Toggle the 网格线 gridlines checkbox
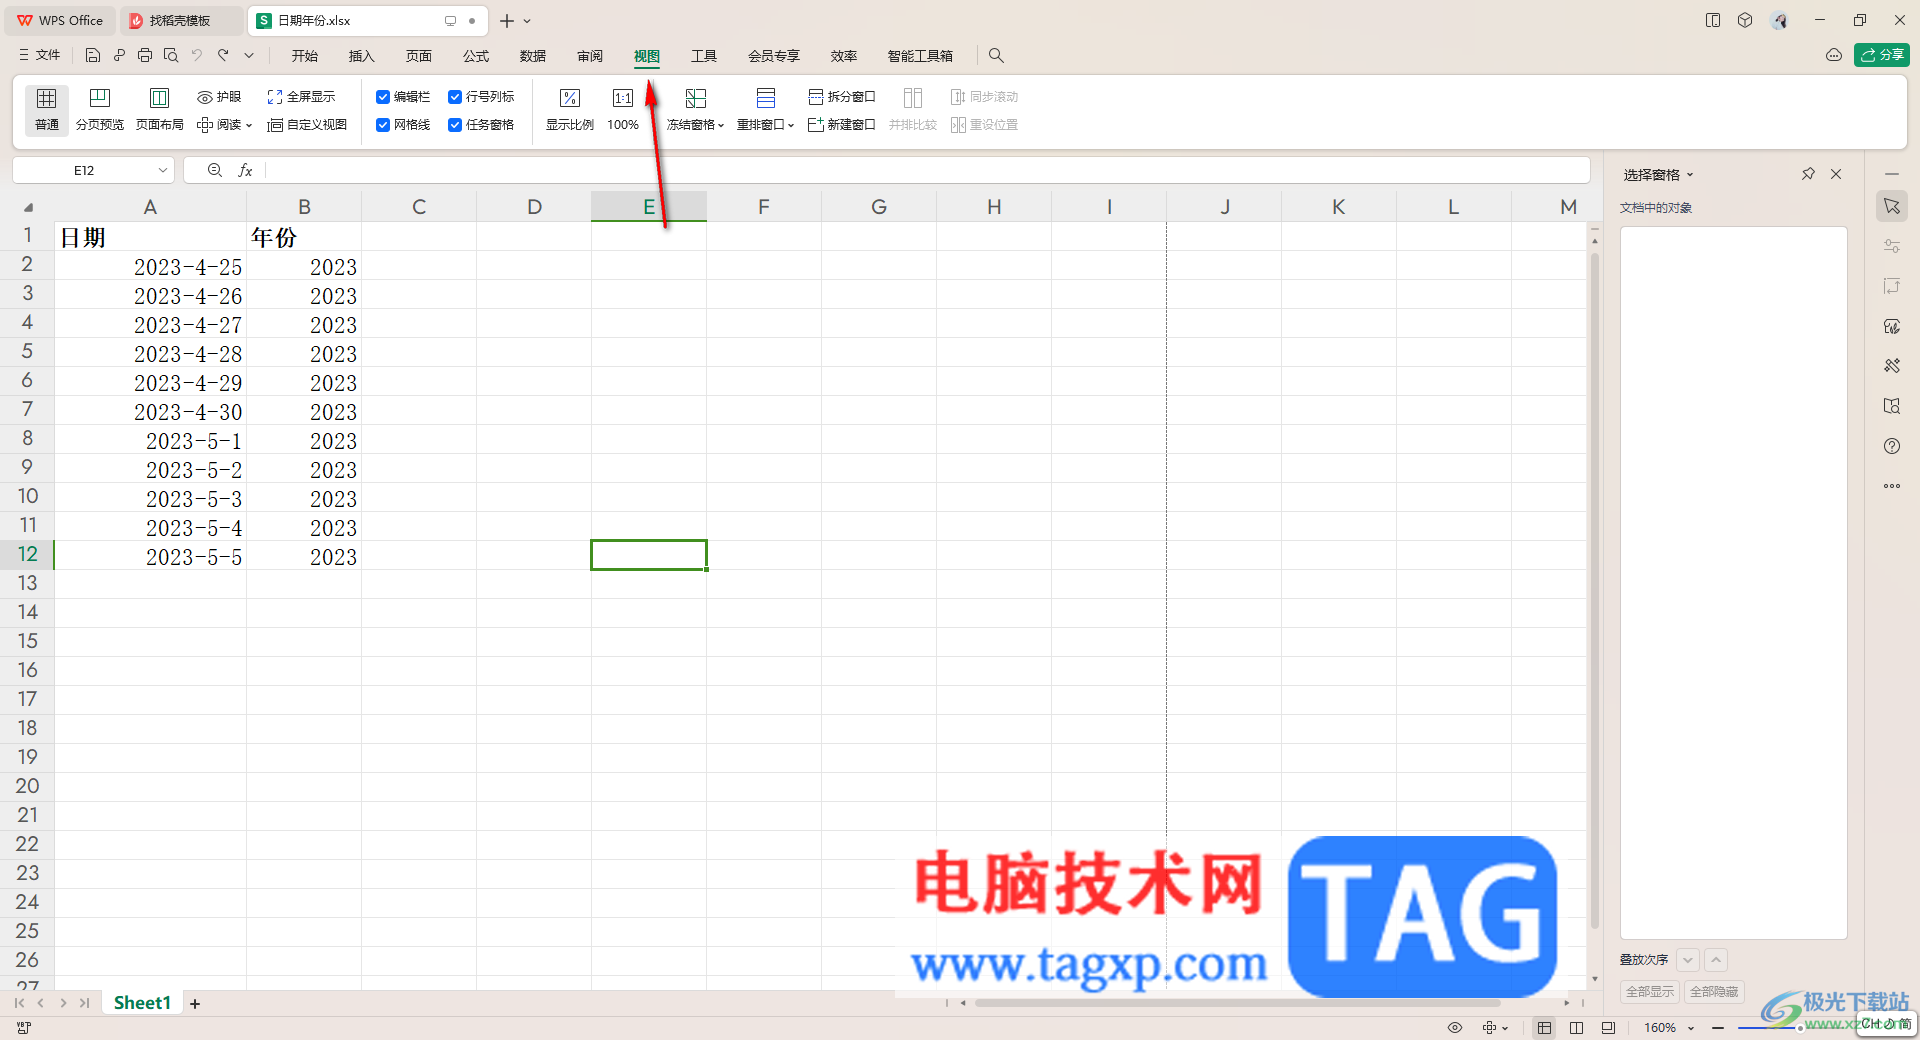 383,125
